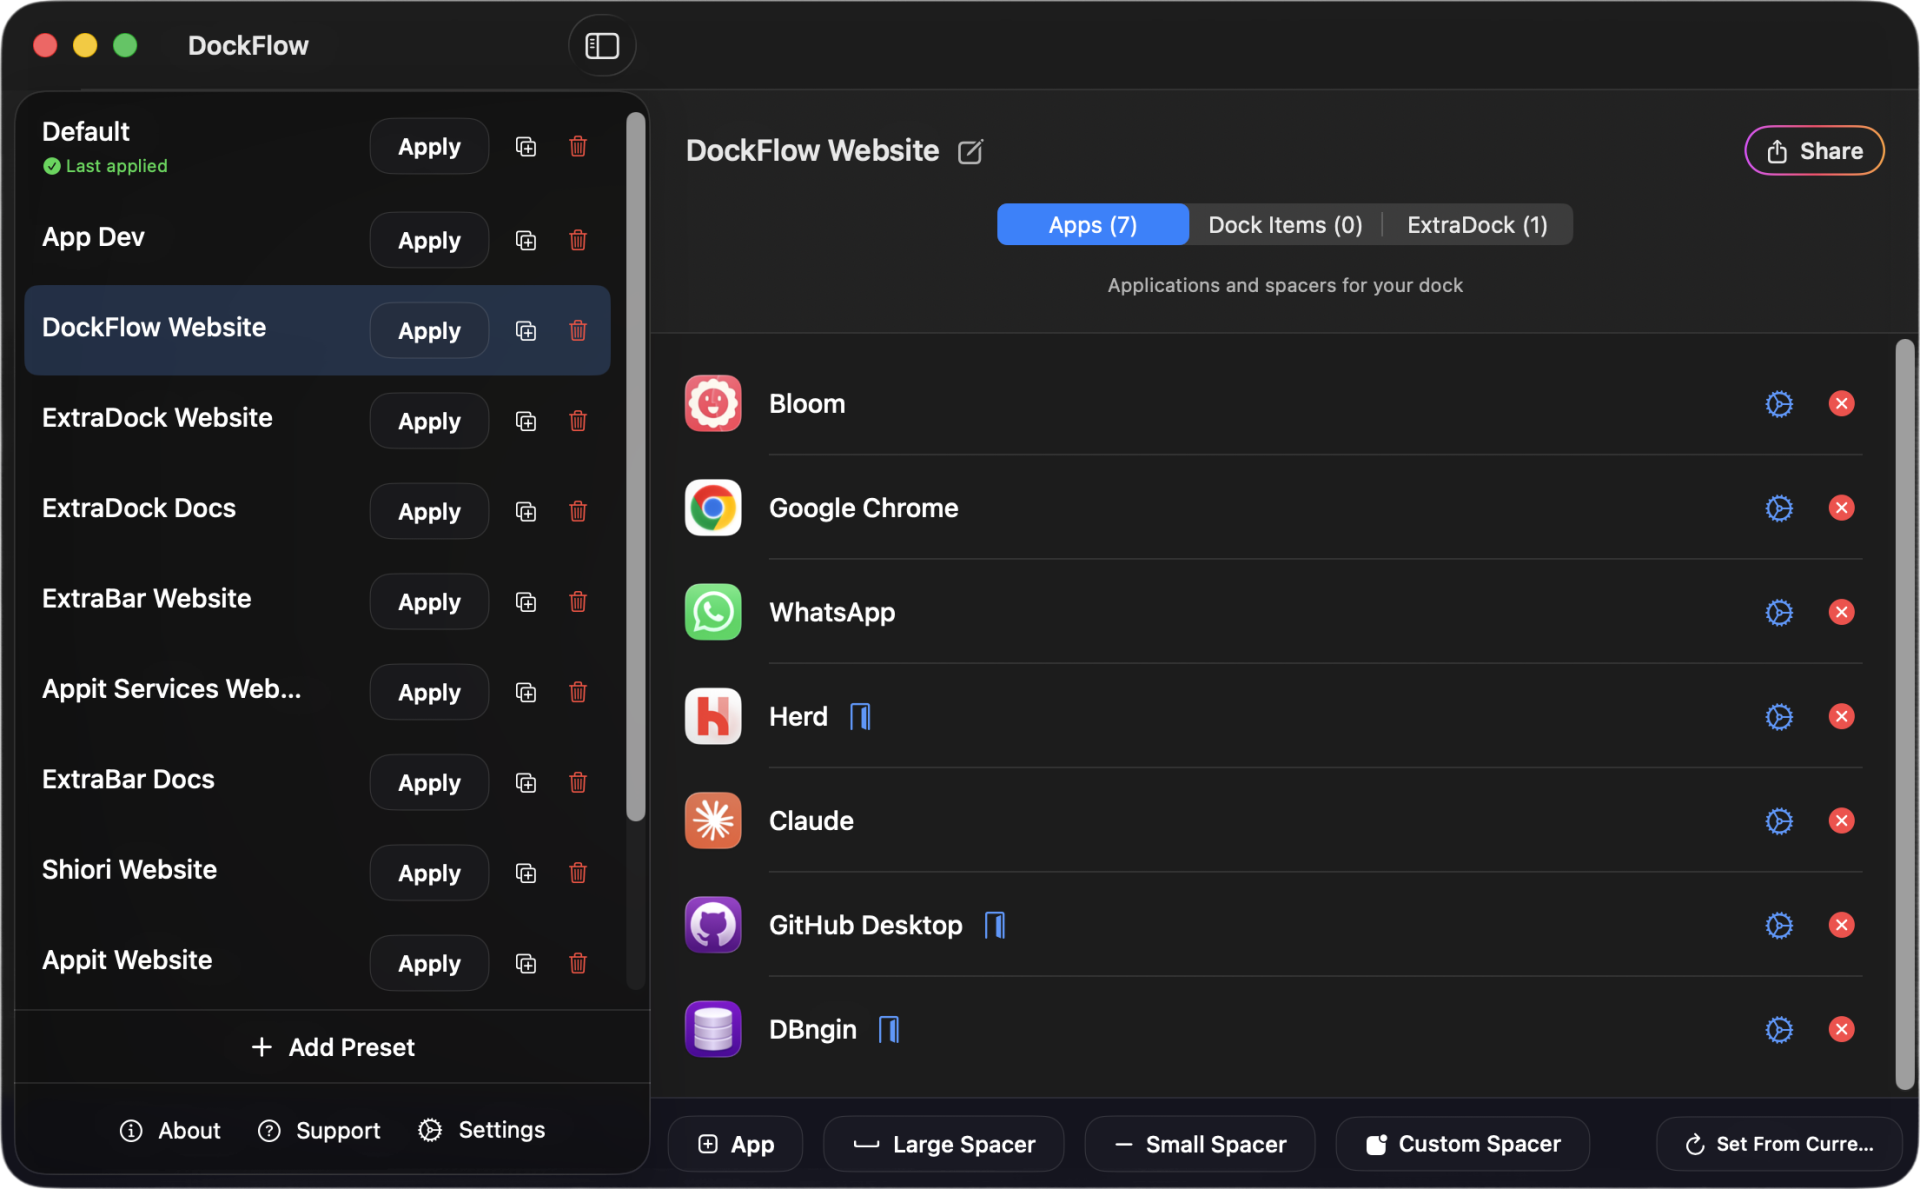Open Bloom app settings gear

point(1779,404)
